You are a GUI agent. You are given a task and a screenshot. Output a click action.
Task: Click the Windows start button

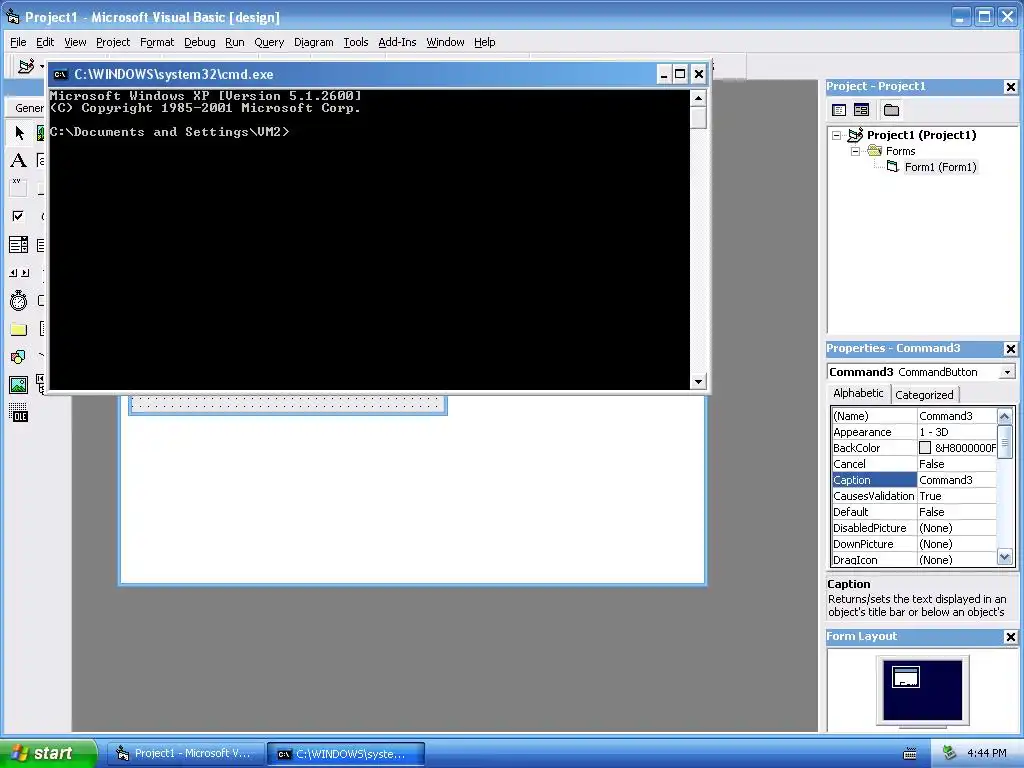pos(48,753)
